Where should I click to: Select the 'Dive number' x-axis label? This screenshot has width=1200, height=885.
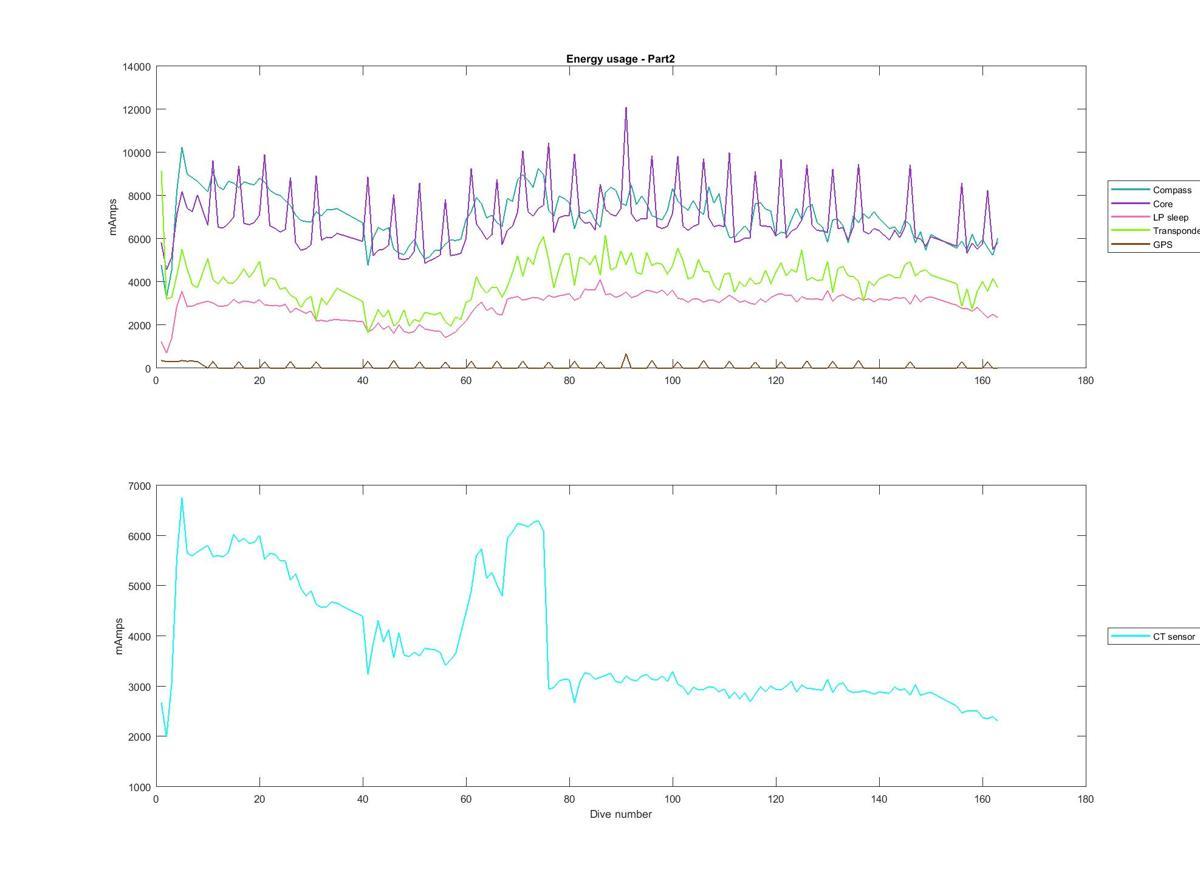pos(620,814)
